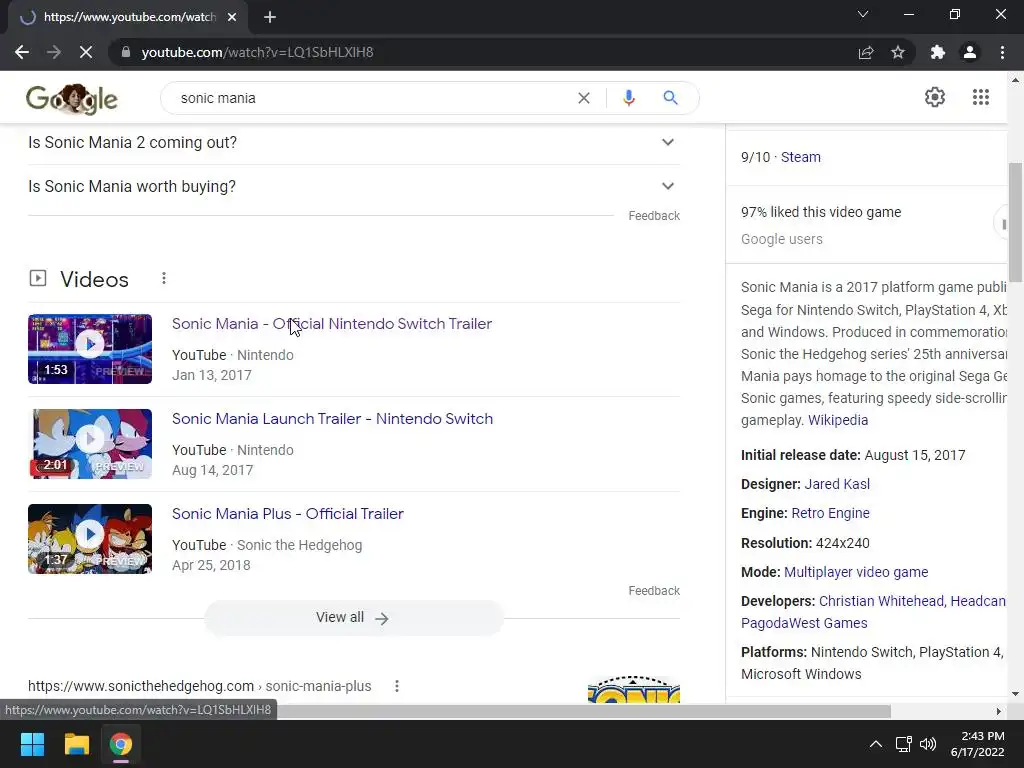Image resolution: width=1024 pixels, height=768 pixels.
Task: Open the Christian Whitehead developer link
Action: coord(882,601)
